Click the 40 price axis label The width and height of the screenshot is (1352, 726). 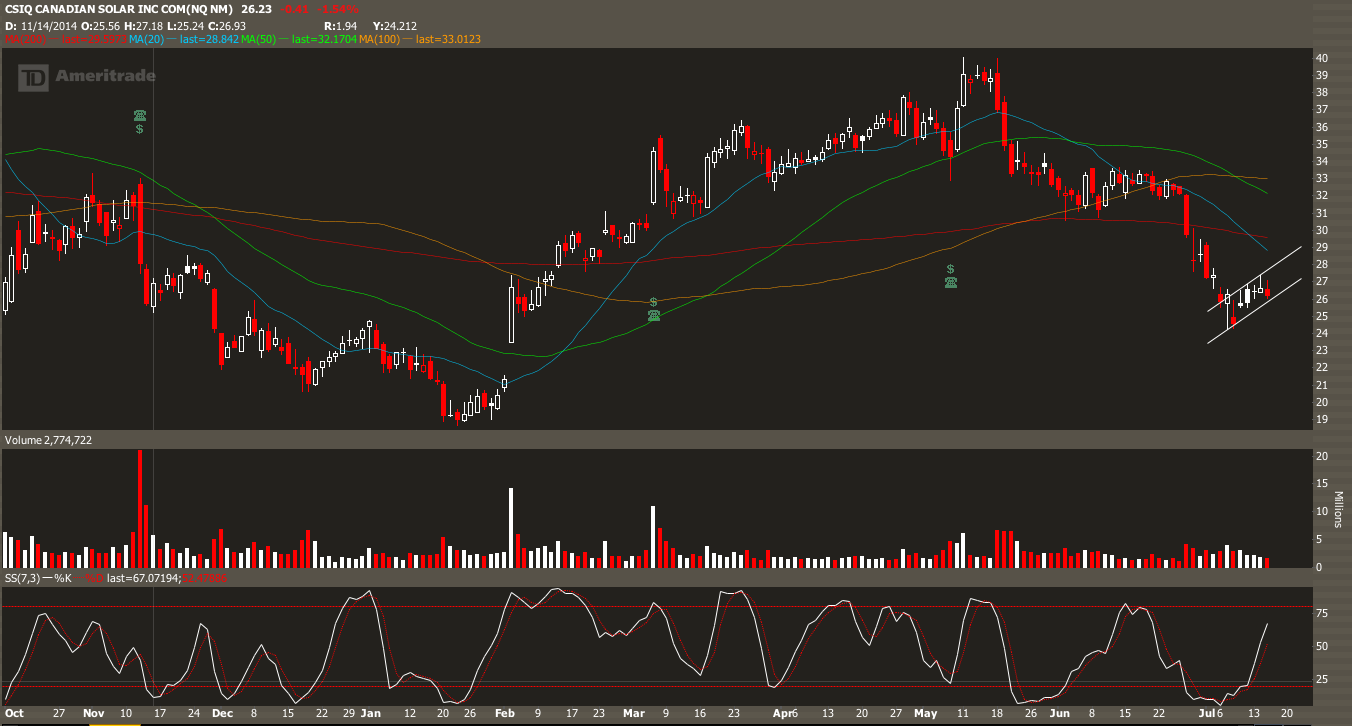1322,58
